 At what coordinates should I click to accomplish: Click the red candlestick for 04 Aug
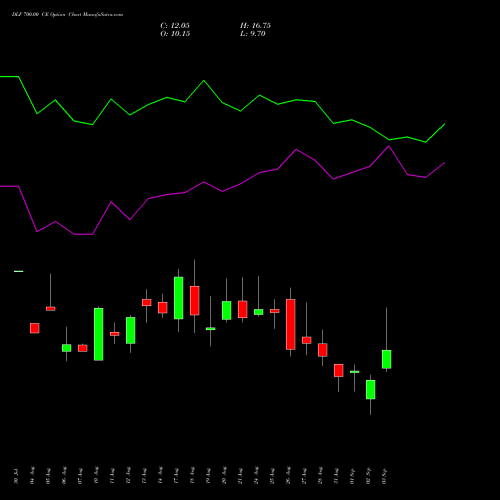pyautogui.click(x=35, y=328)
